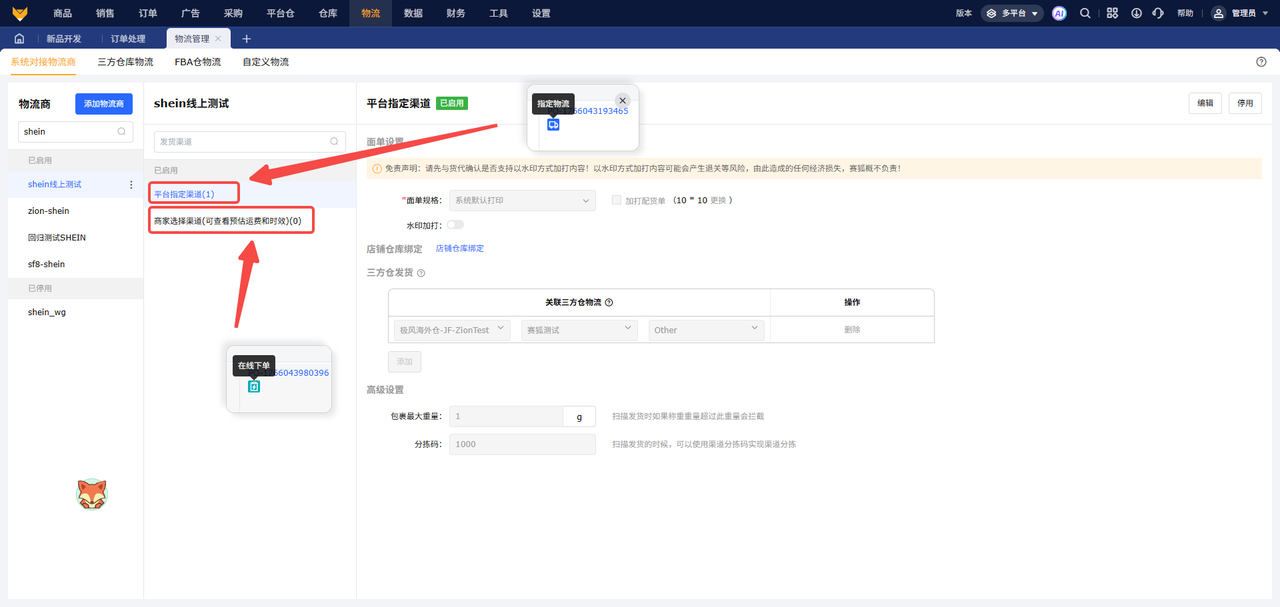Expand the 管理员 account menu

(x=1239, y=13)
